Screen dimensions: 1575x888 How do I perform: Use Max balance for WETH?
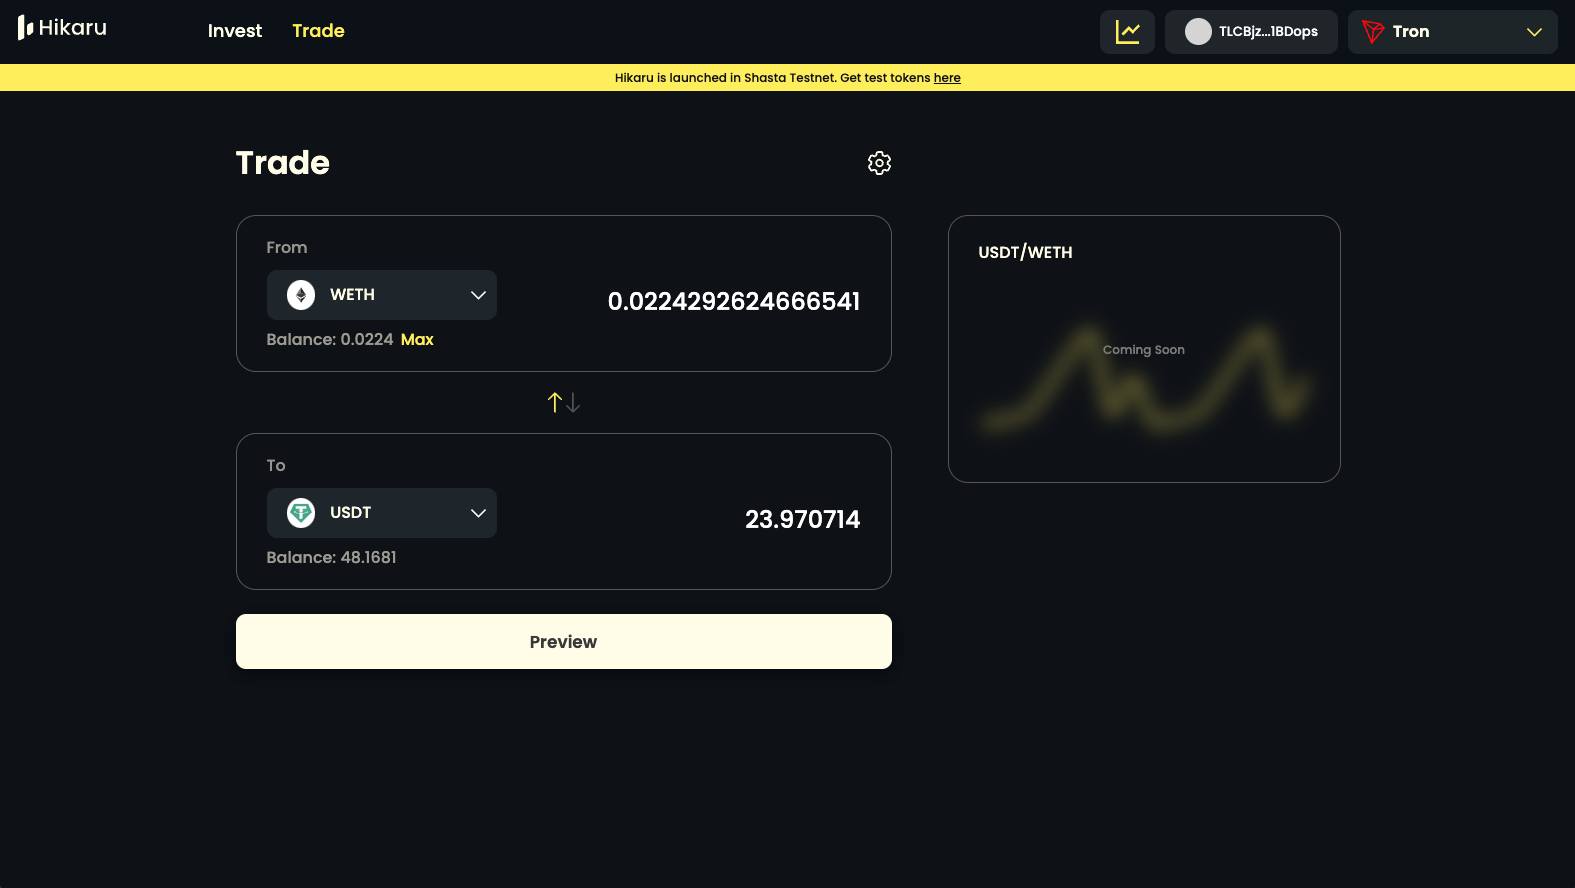click(x=417, y=340)
